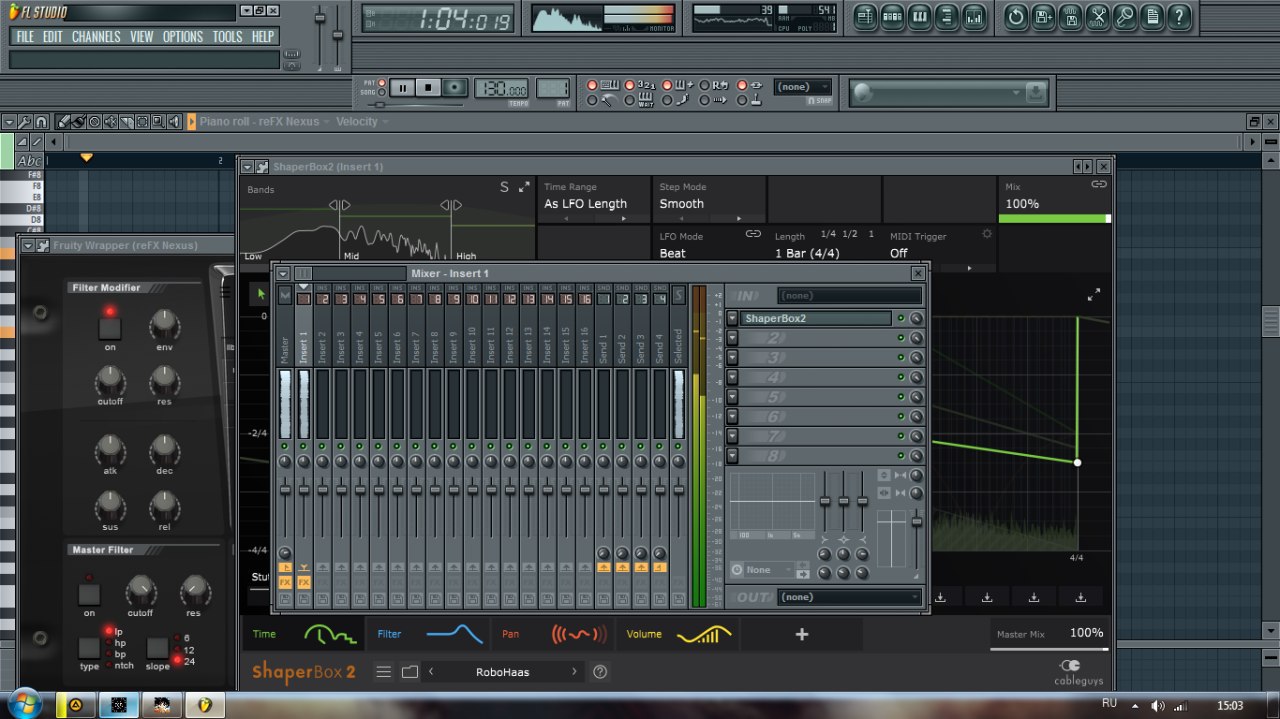Show the piano roll view icon
Image resolution: width=1280 pixels, height=719 pixels.
[x=919, y=16]
